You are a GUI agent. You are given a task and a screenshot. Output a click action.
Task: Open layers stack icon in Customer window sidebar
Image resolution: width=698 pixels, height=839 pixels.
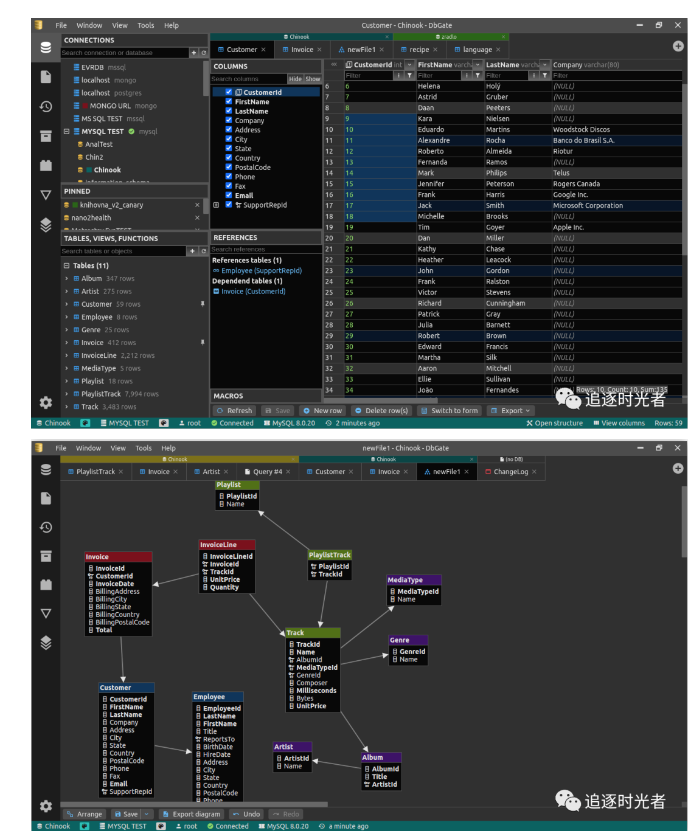[x=46, y=225]
